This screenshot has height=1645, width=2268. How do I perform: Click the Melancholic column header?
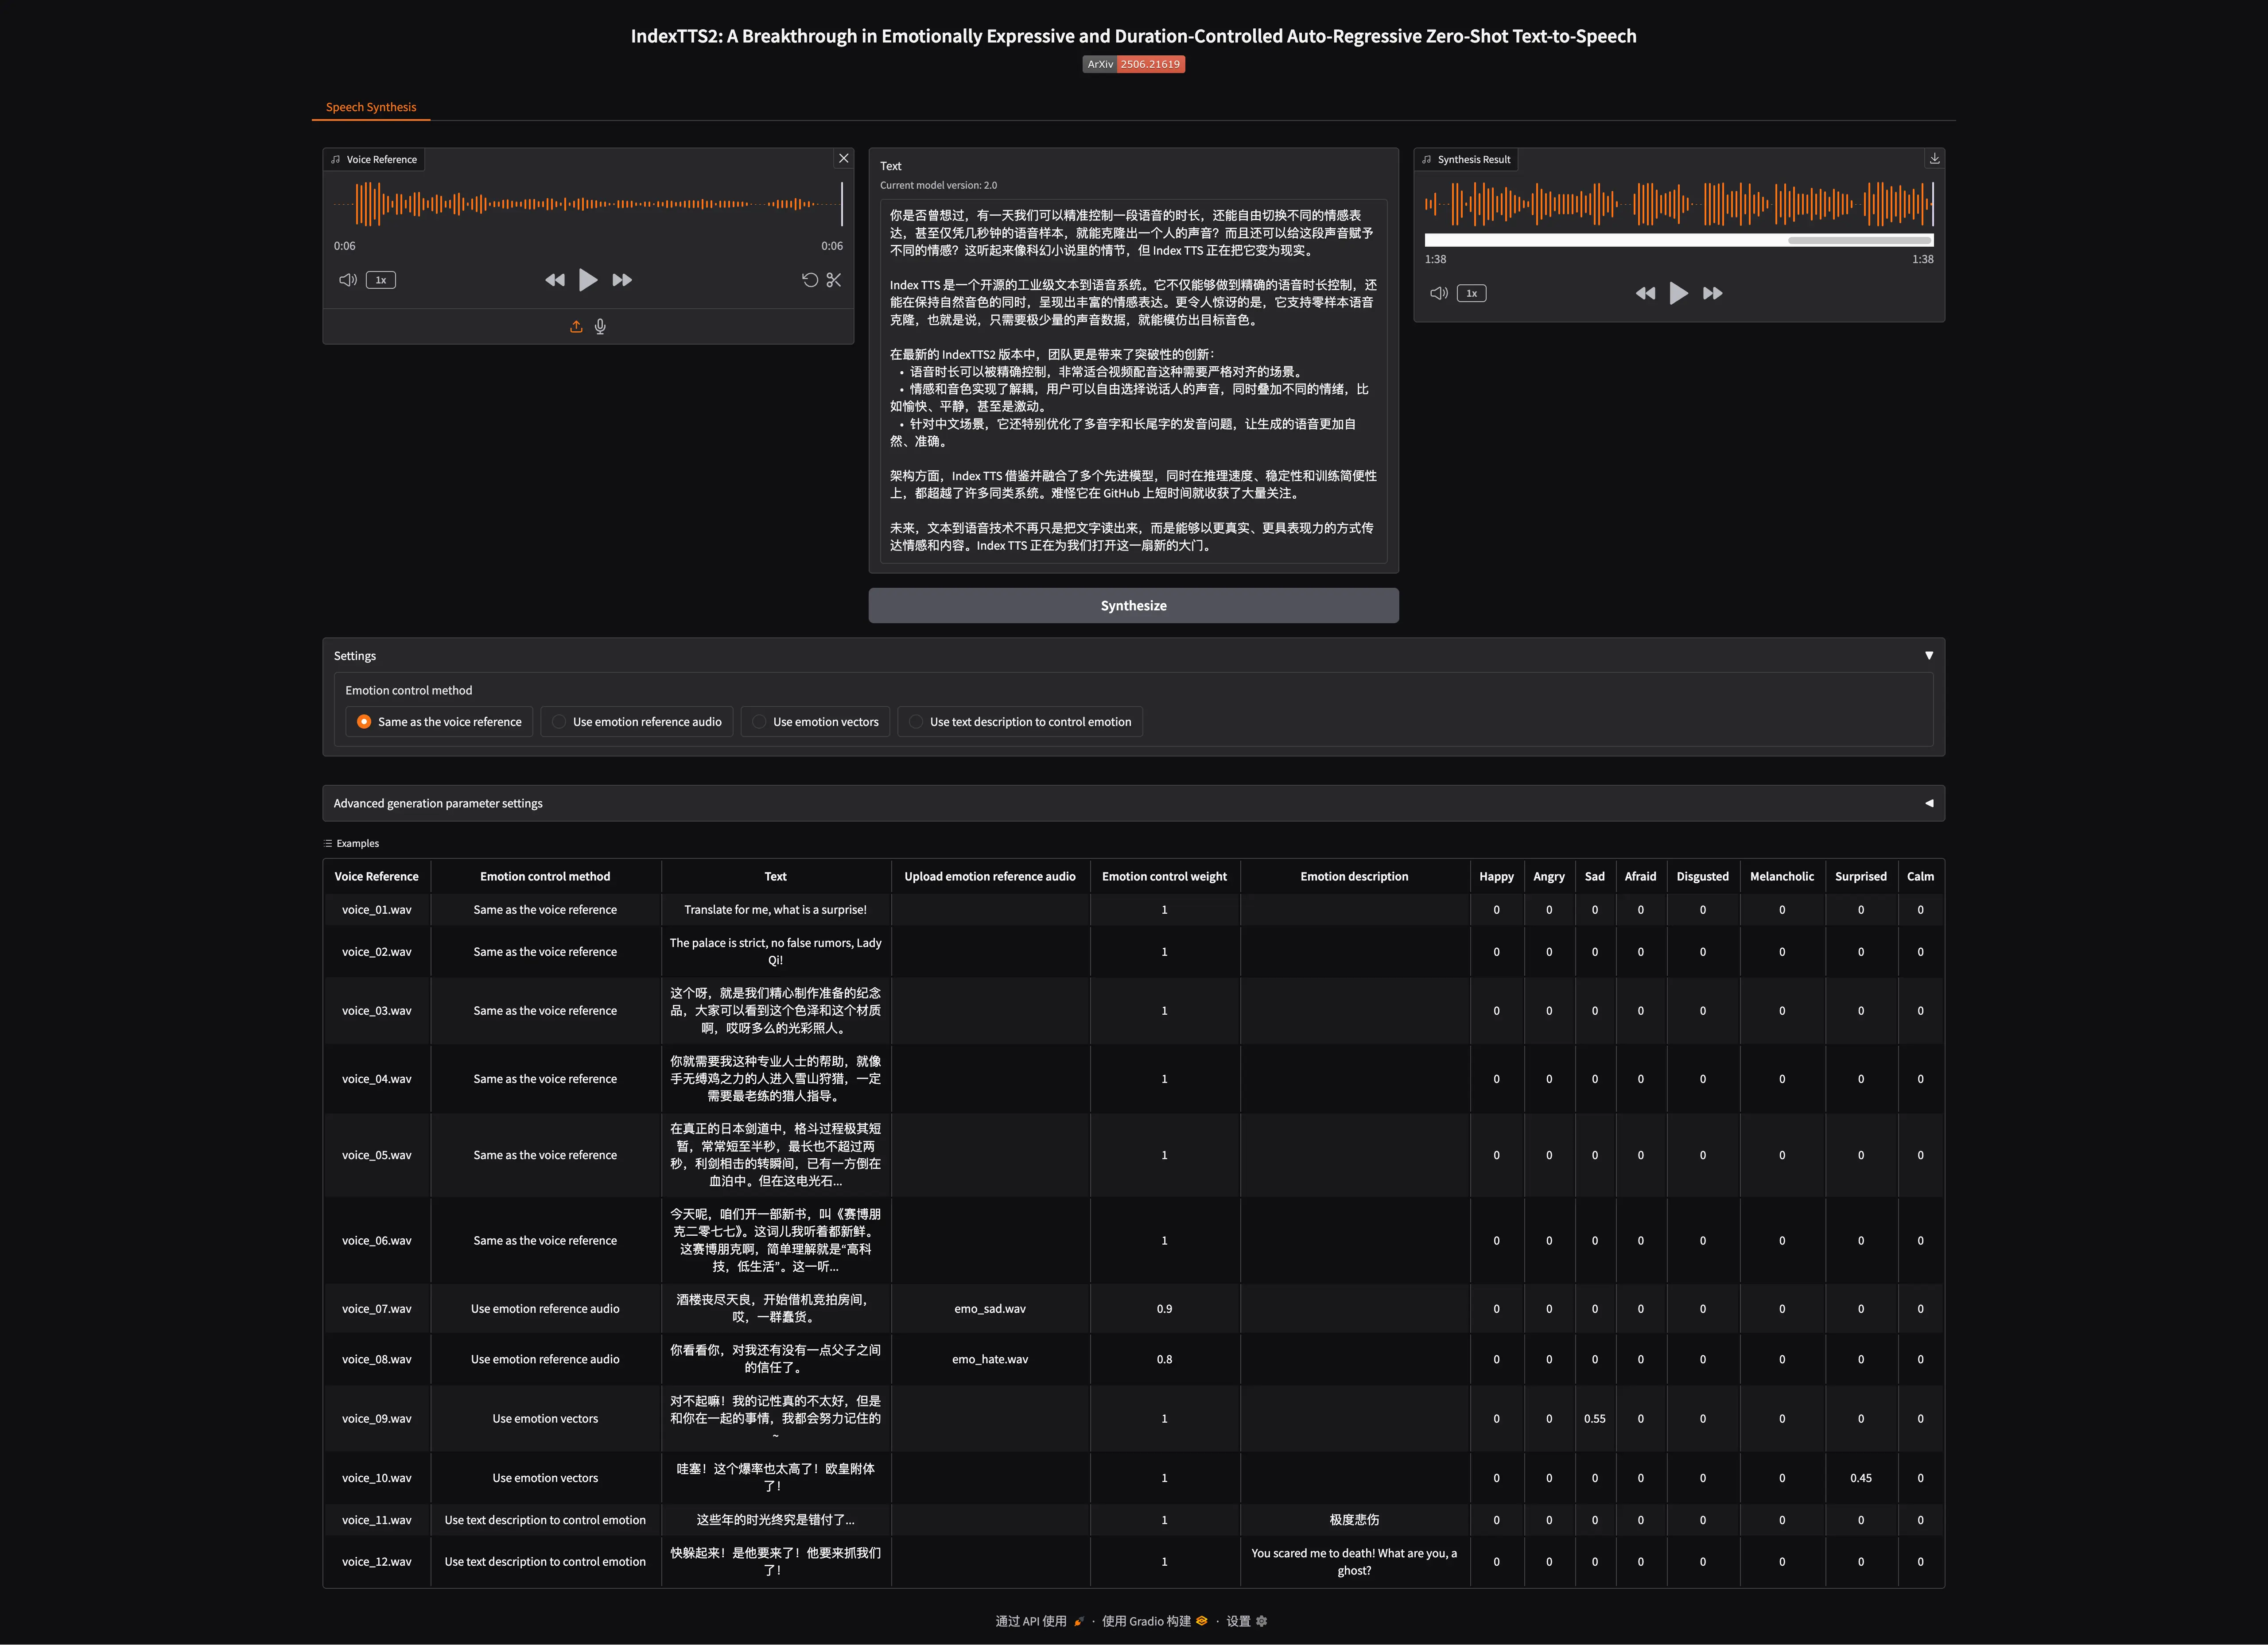(x=1782, y=877)
